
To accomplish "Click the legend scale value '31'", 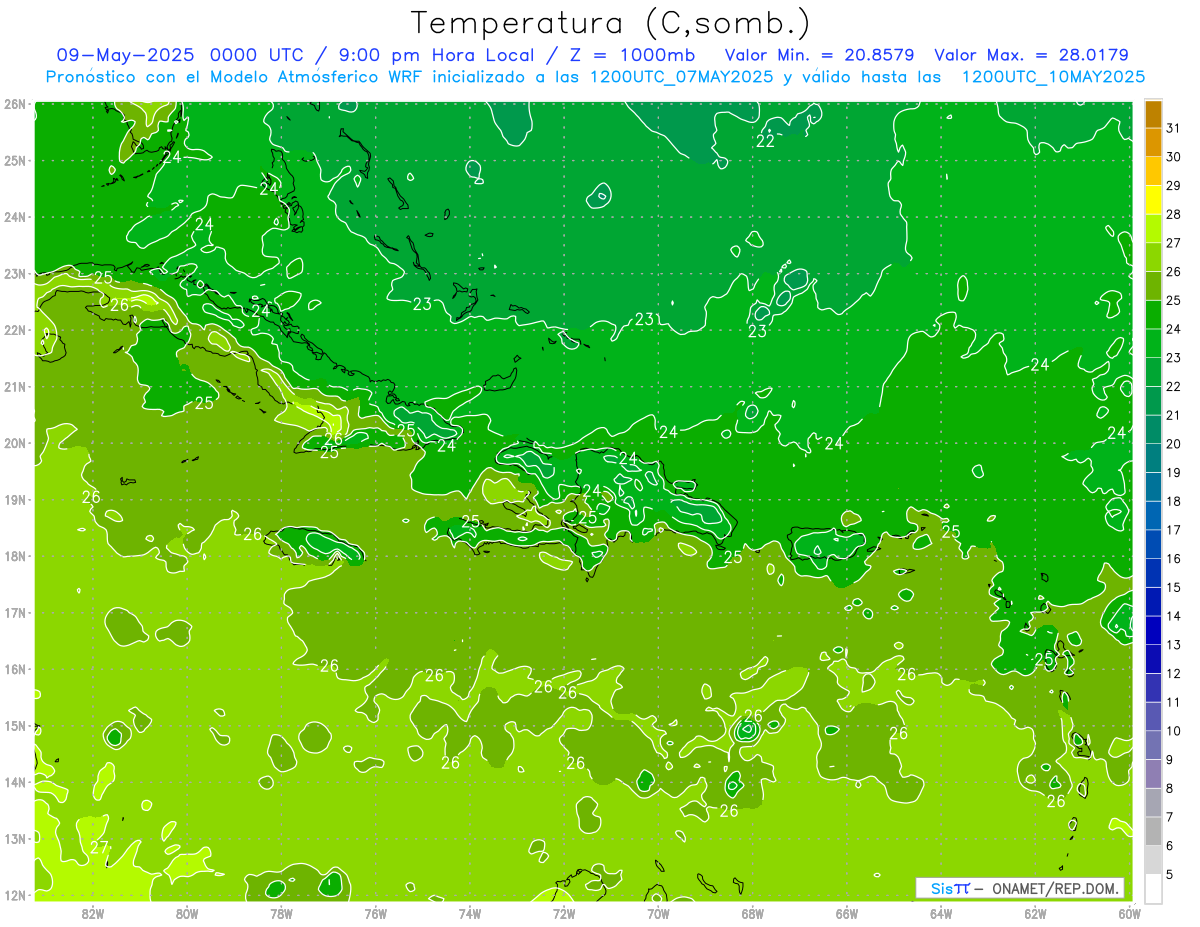I will [x=1173, y=128].
